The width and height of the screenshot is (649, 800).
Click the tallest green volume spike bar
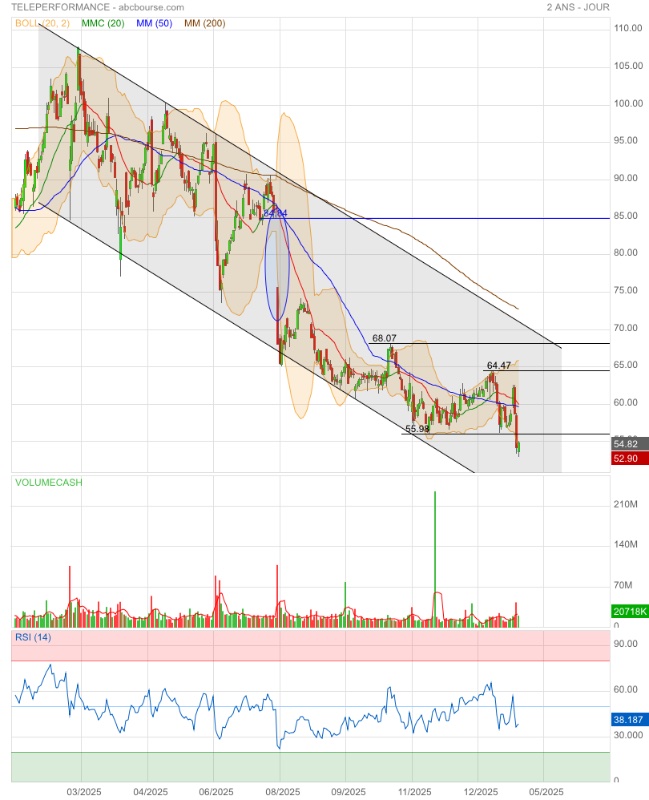coord(435,559)
